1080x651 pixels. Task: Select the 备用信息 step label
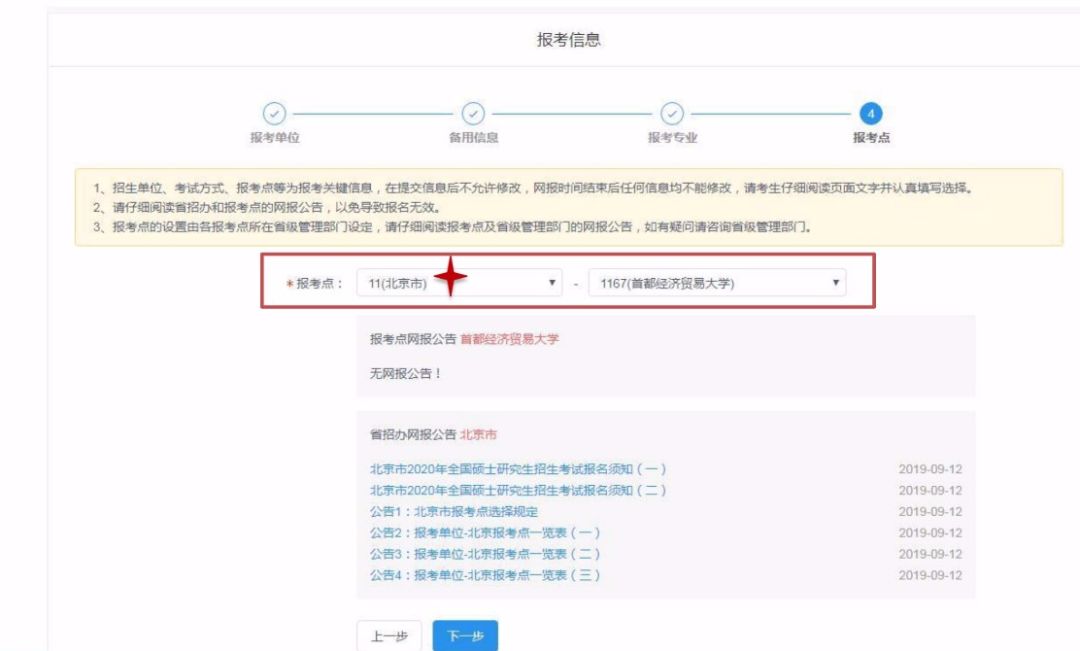[x=473, y=138]
